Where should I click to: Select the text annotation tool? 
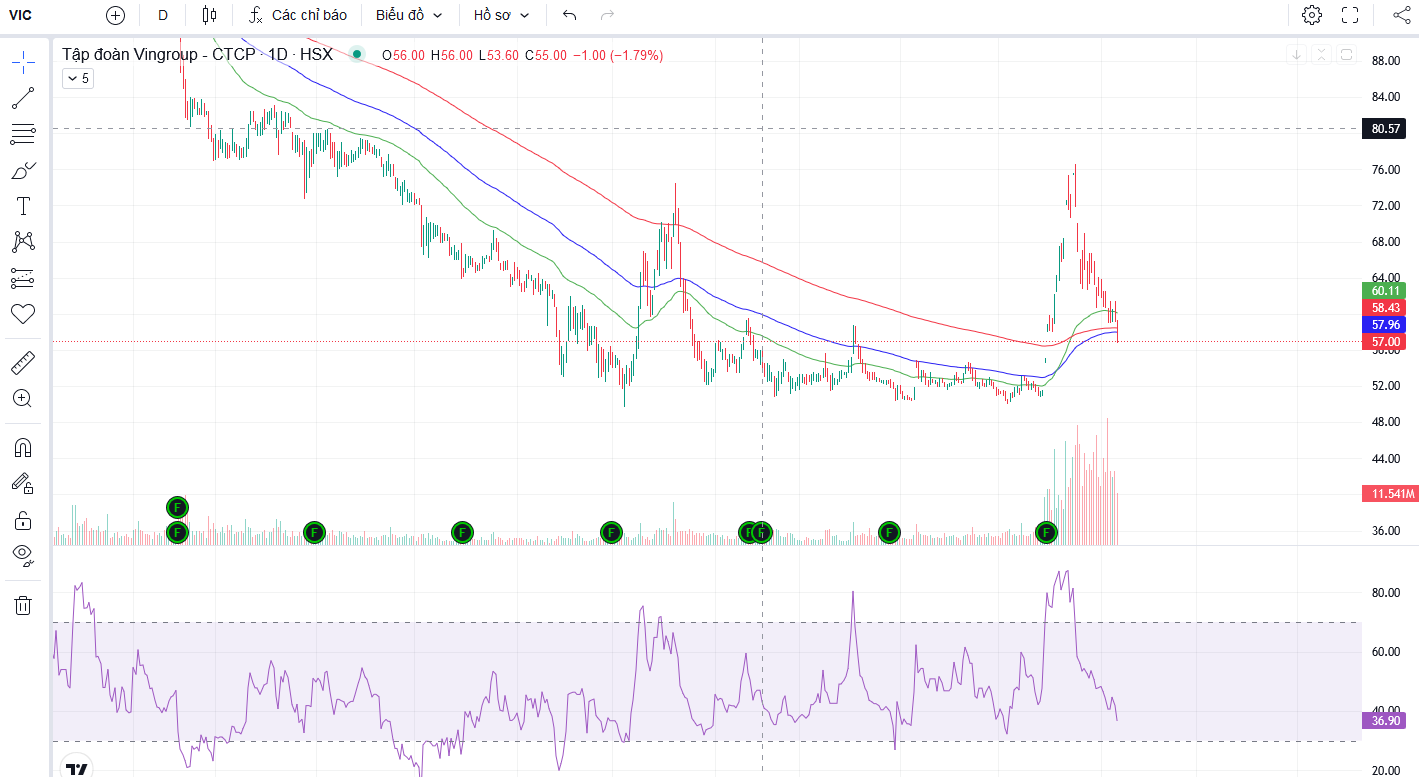[23, 206]
